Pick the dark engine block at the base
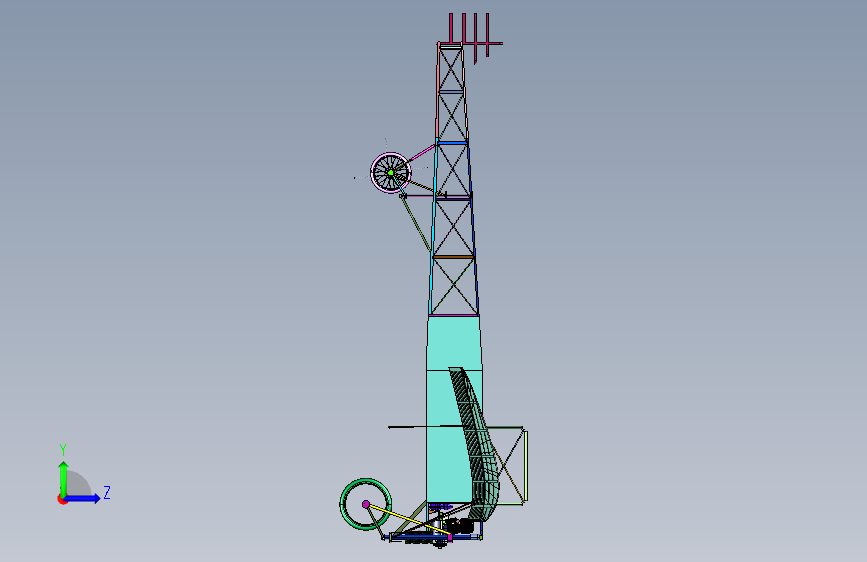 [x=458, y=525]
